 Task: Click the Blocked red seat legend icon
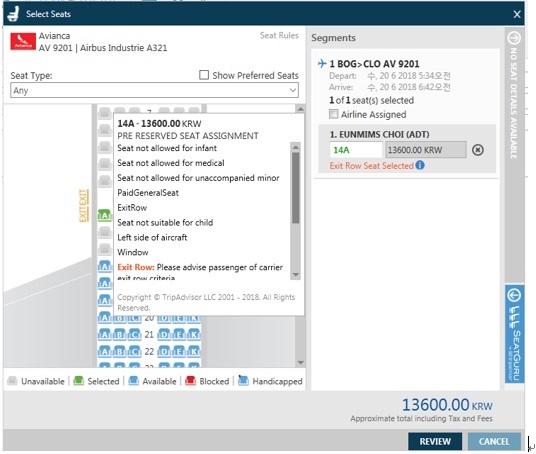pos(190,380)
